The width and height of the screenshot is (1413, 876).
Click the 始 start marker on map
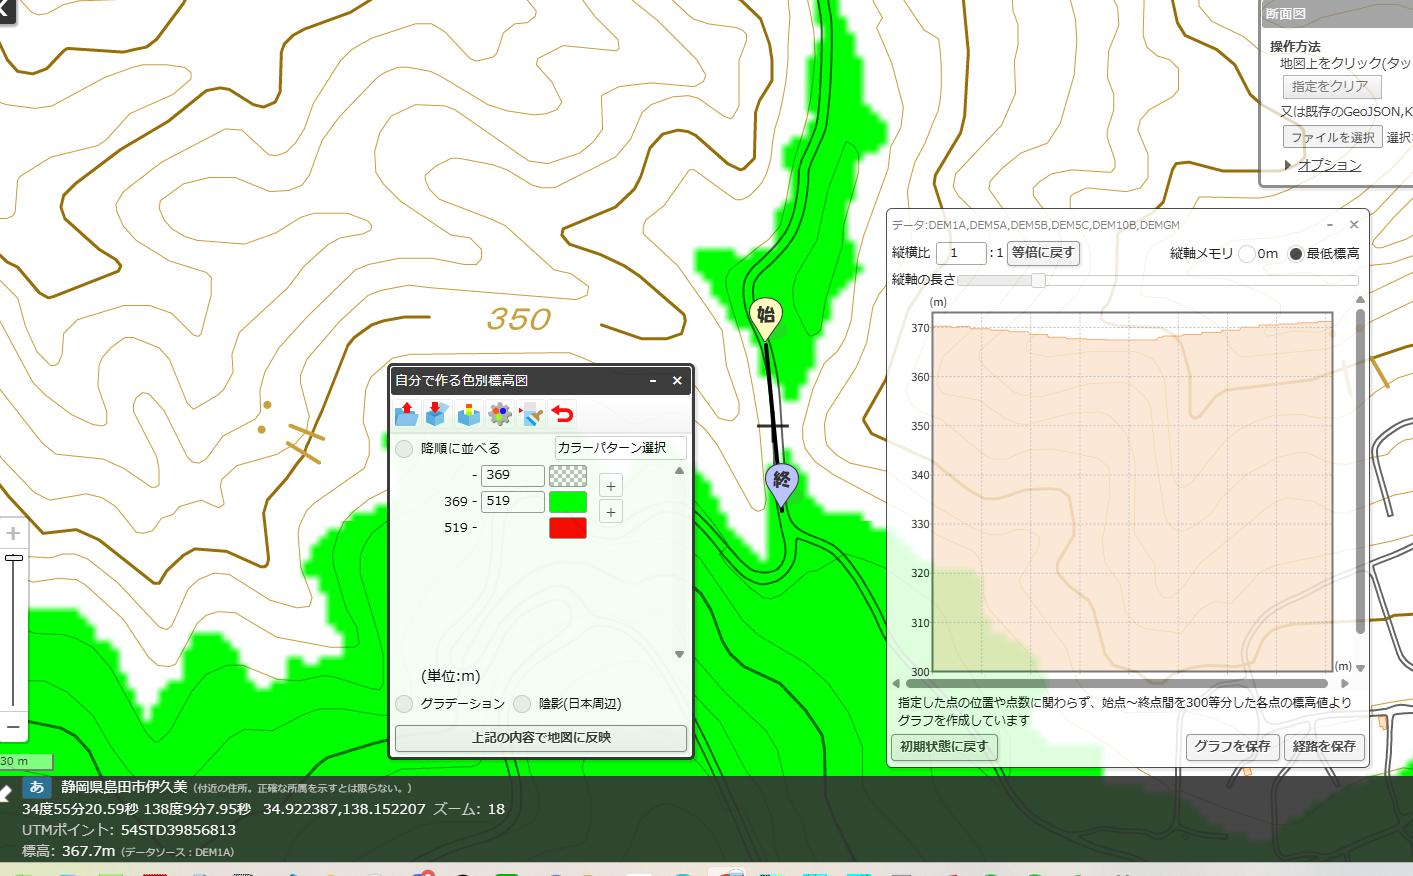point(766,318)
